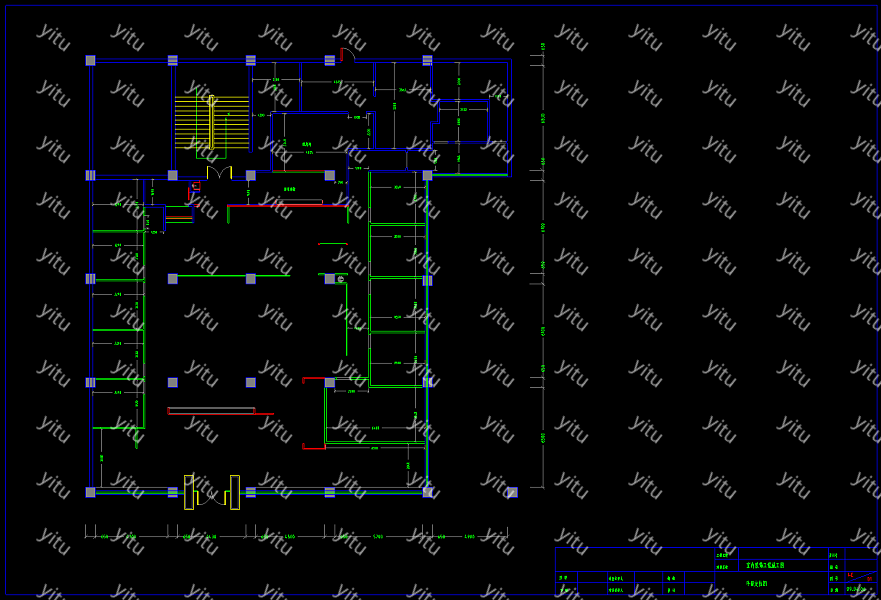Select the yellow double door below the staircase
881x600 pixels.
(219, 173)
